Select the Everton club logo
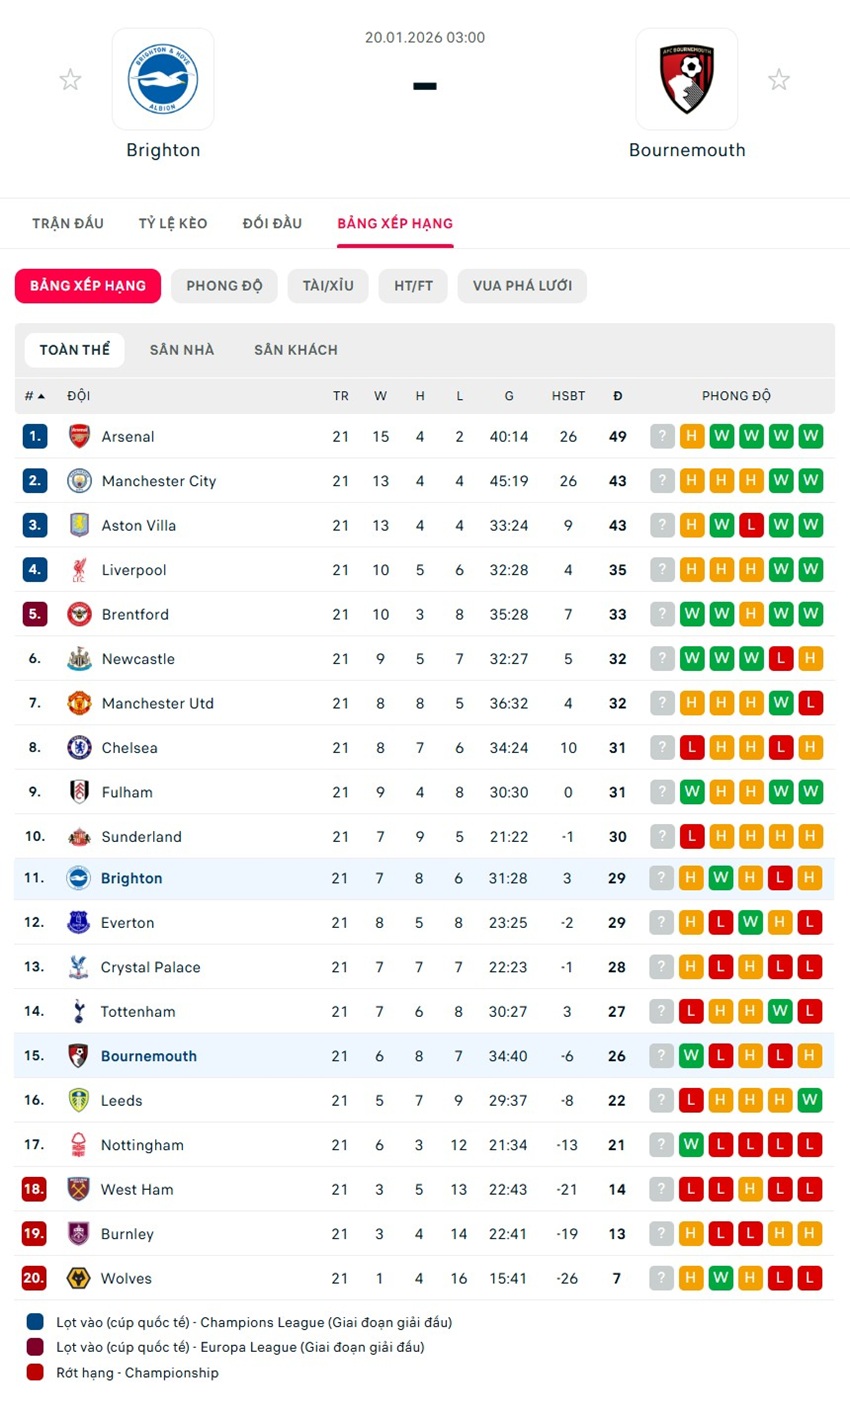The height and width of the screenshot is (1413, 850). 80,922
